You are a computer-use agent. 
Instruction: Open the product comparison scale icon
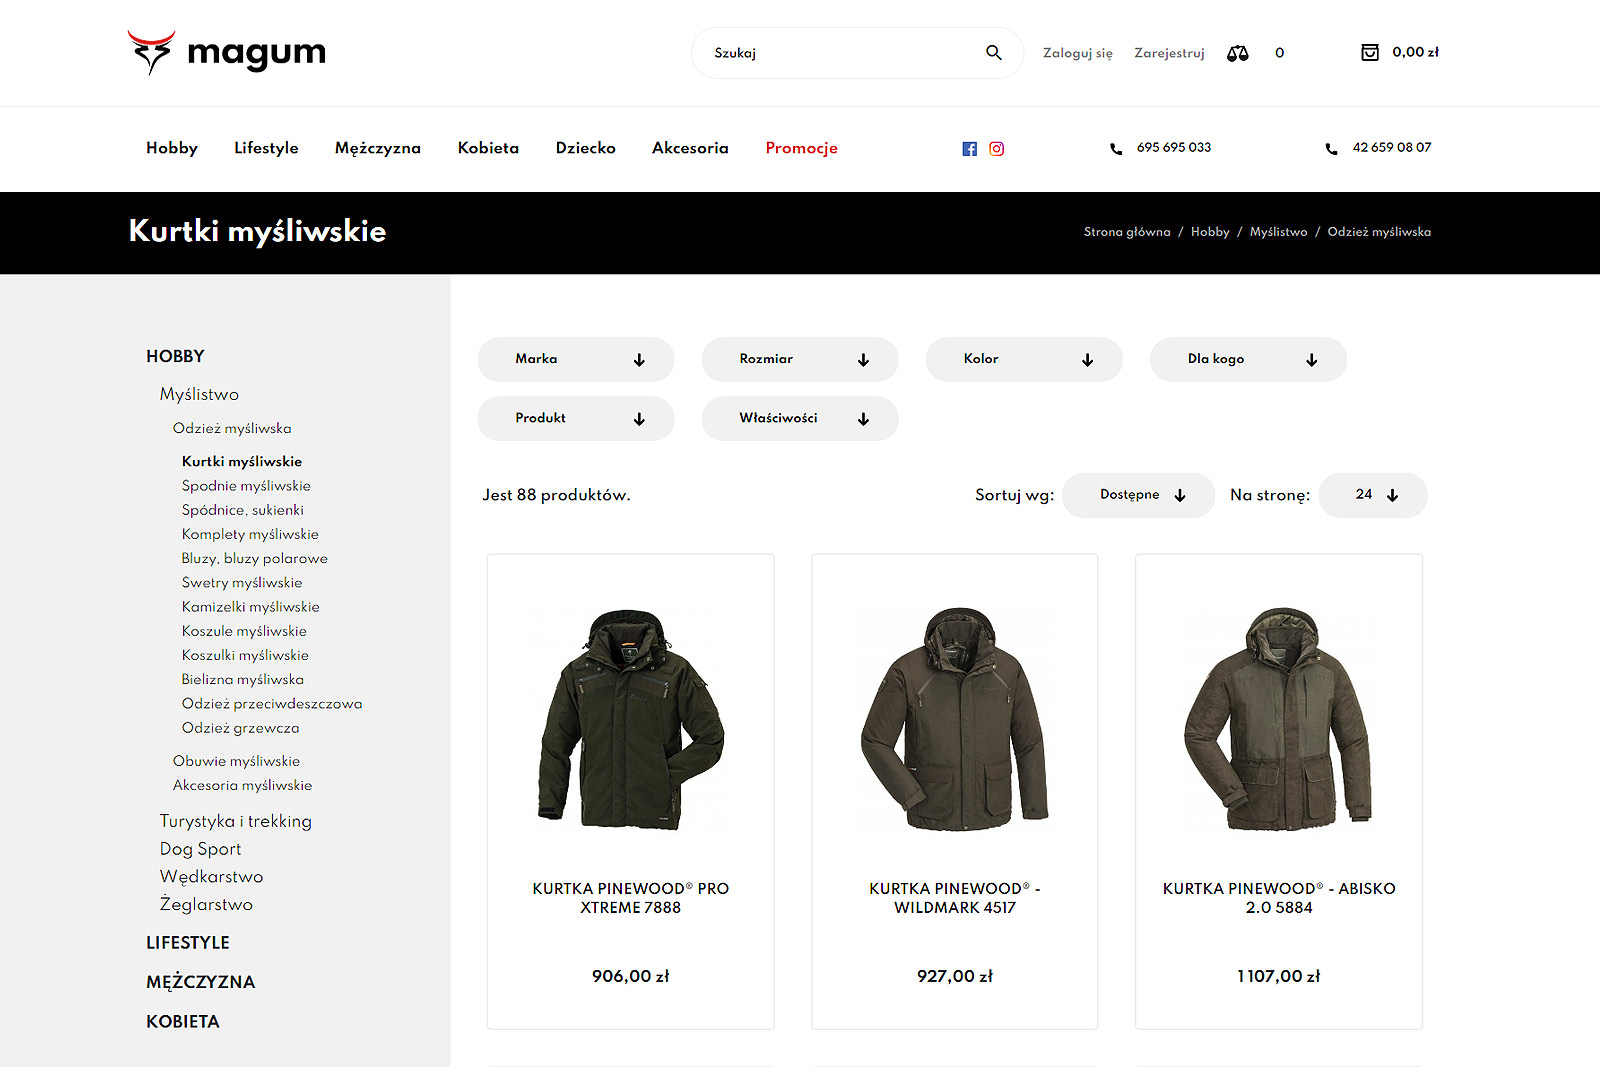point(1237,53)
